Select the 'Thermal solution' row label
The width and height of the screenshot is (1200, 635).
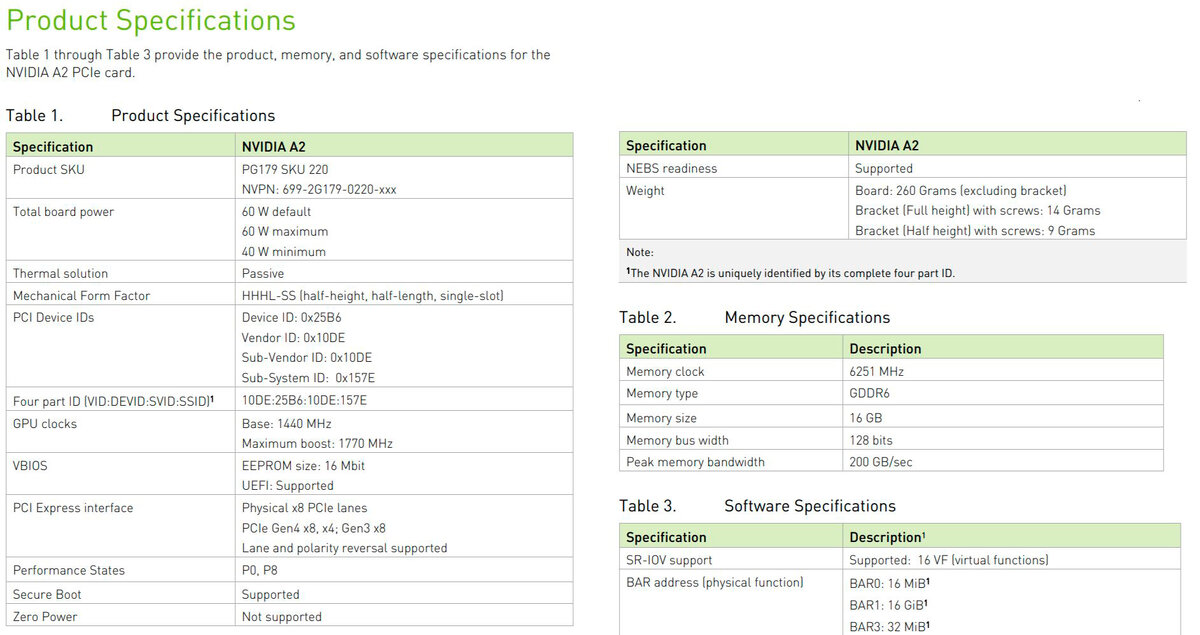tap(60, 274)
